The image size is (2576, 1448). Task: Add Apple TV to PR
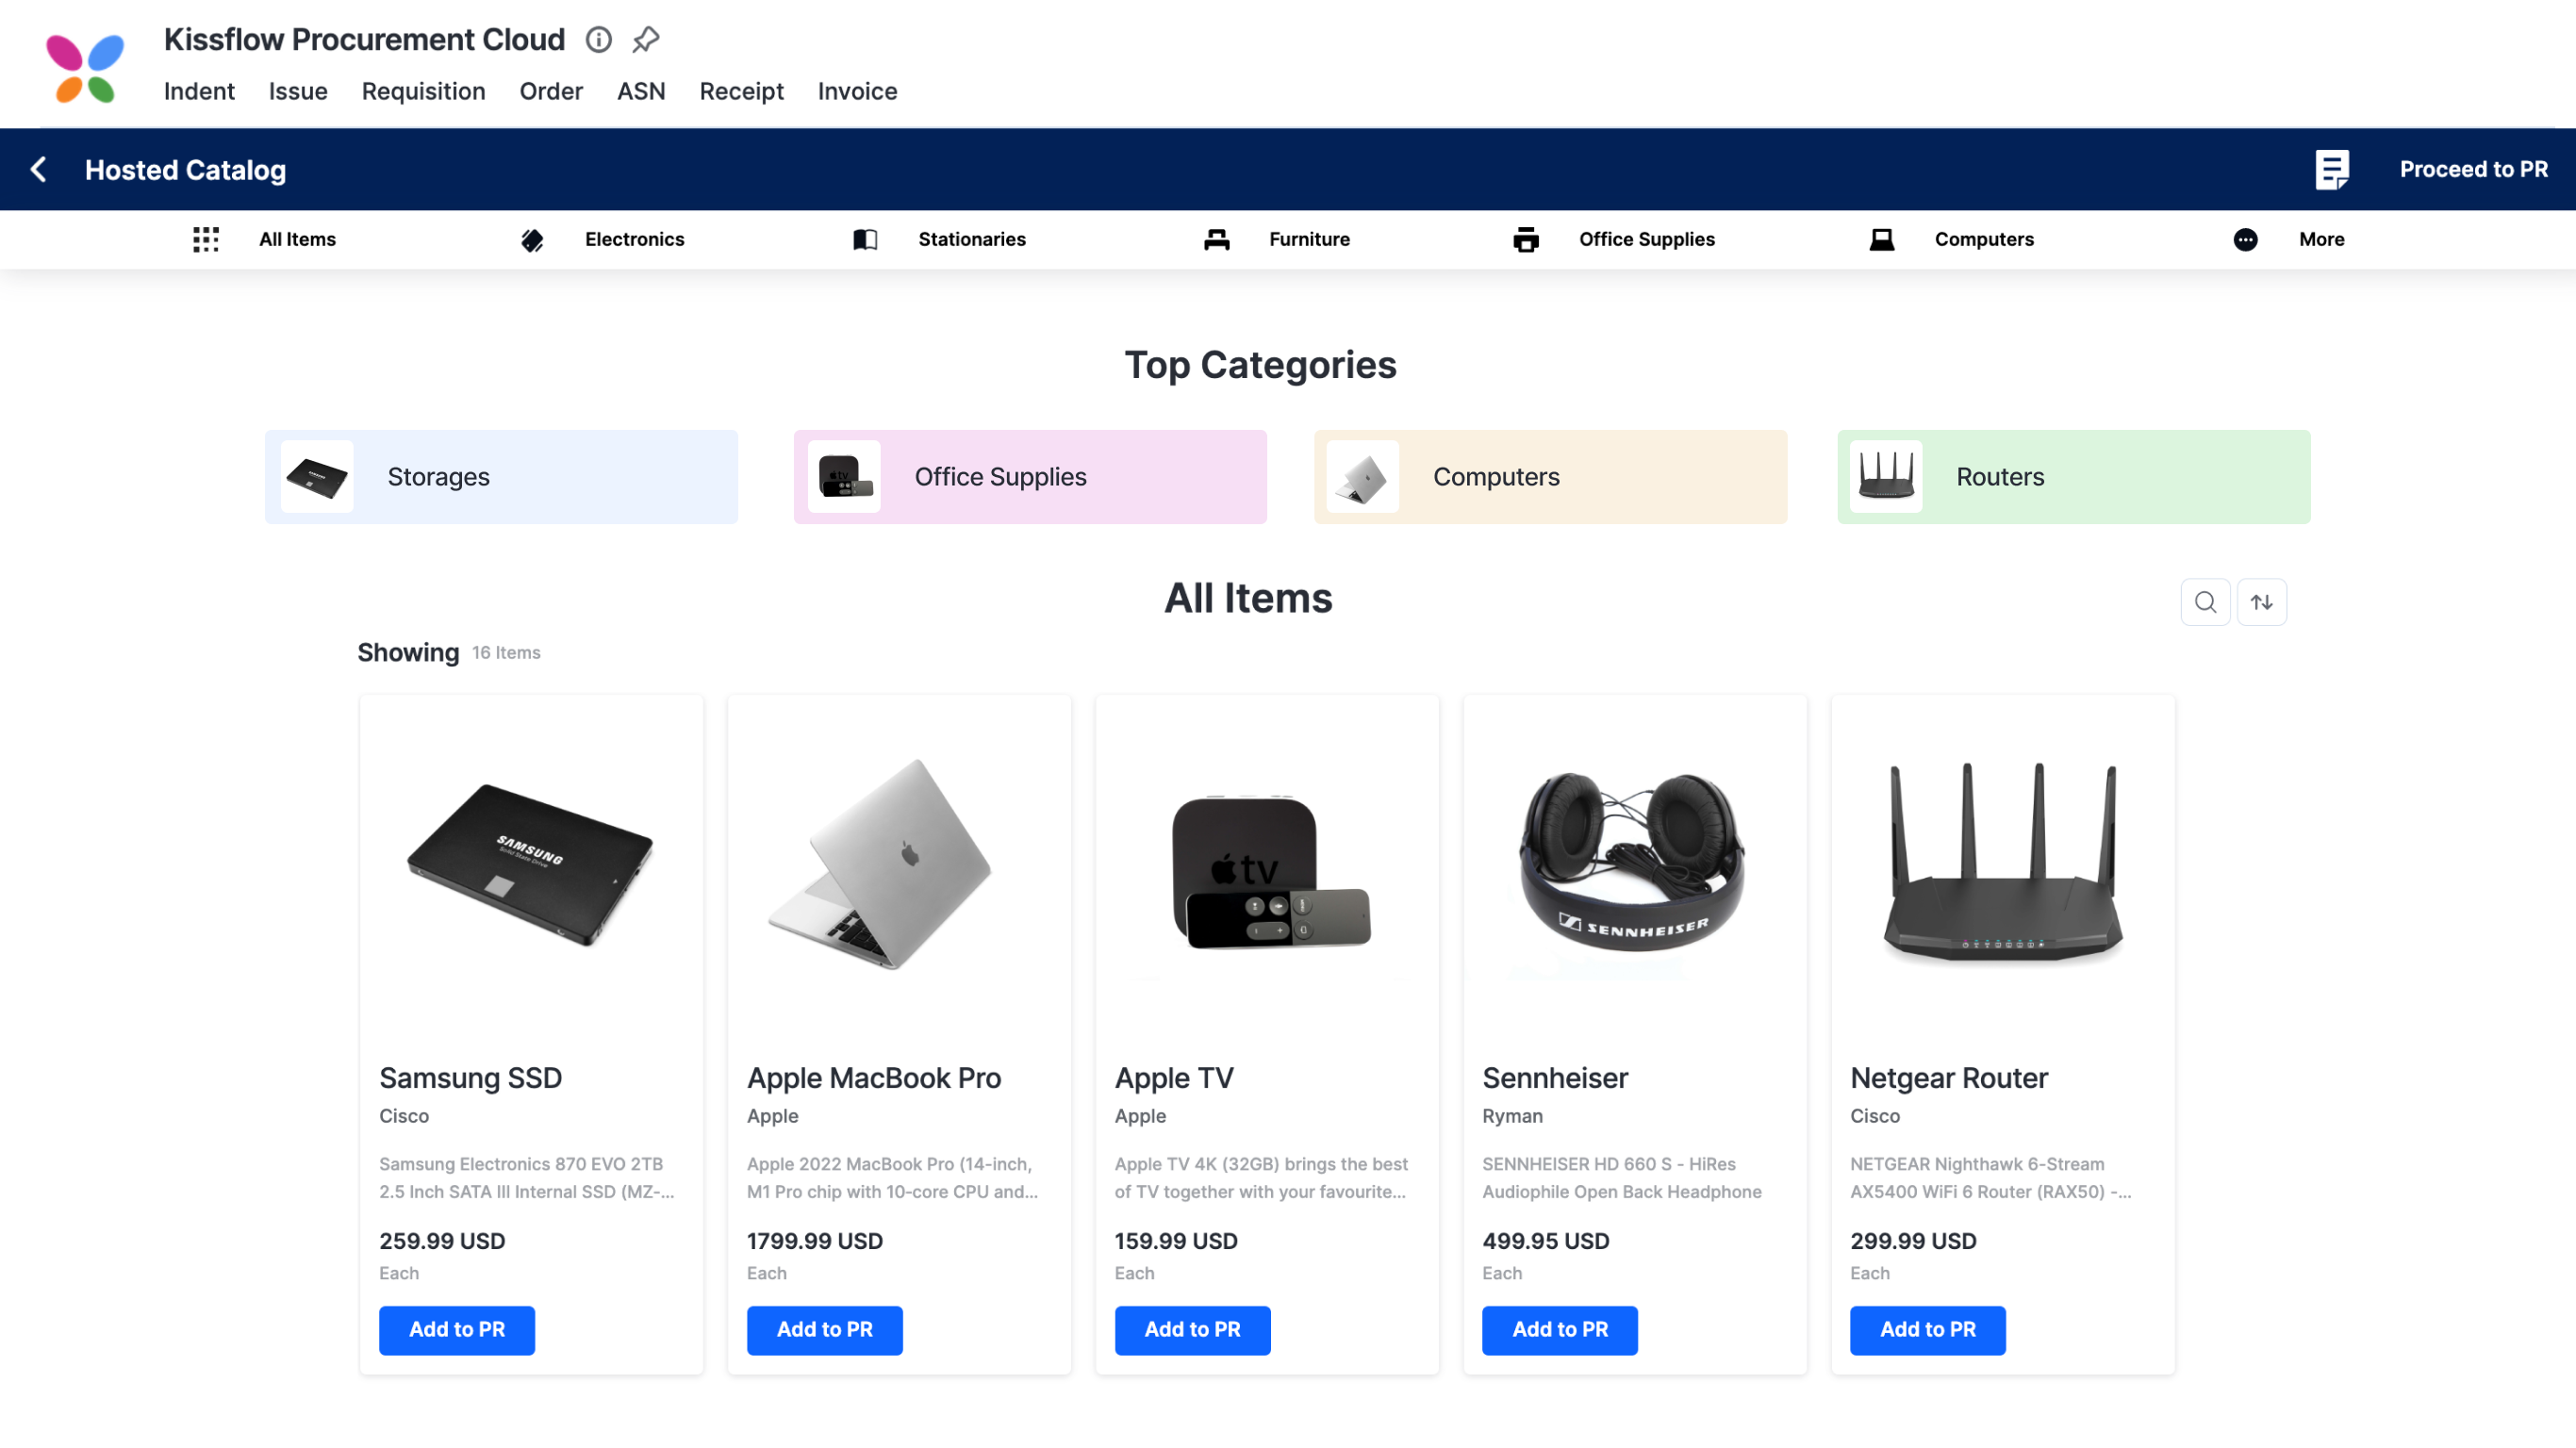coord(1193,1330)
